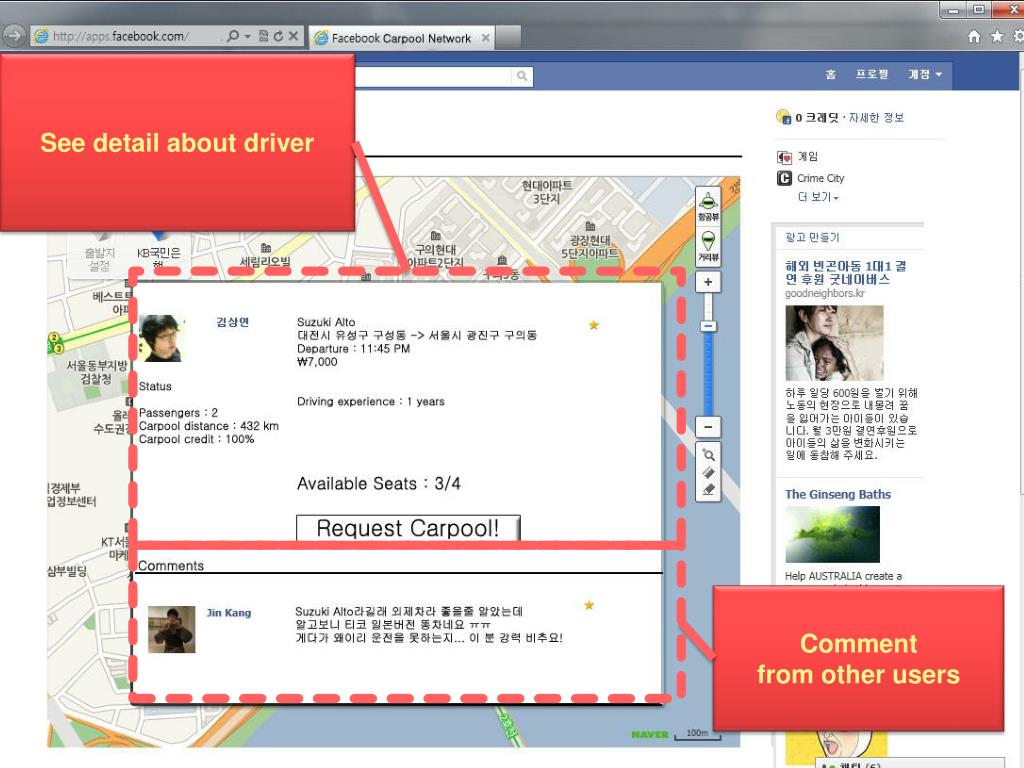
Task: Open the address bar dropdown arrow
Action: pos(248,37)
